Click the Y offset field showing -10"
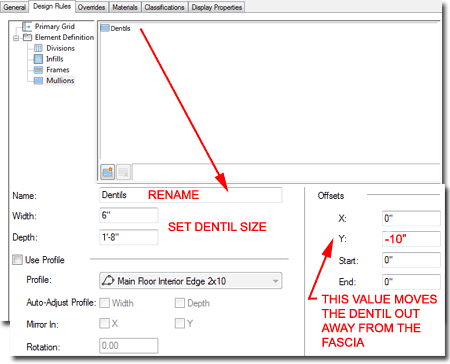The width and height of the screenshot is (450, 364). click(x=411, y=239)
